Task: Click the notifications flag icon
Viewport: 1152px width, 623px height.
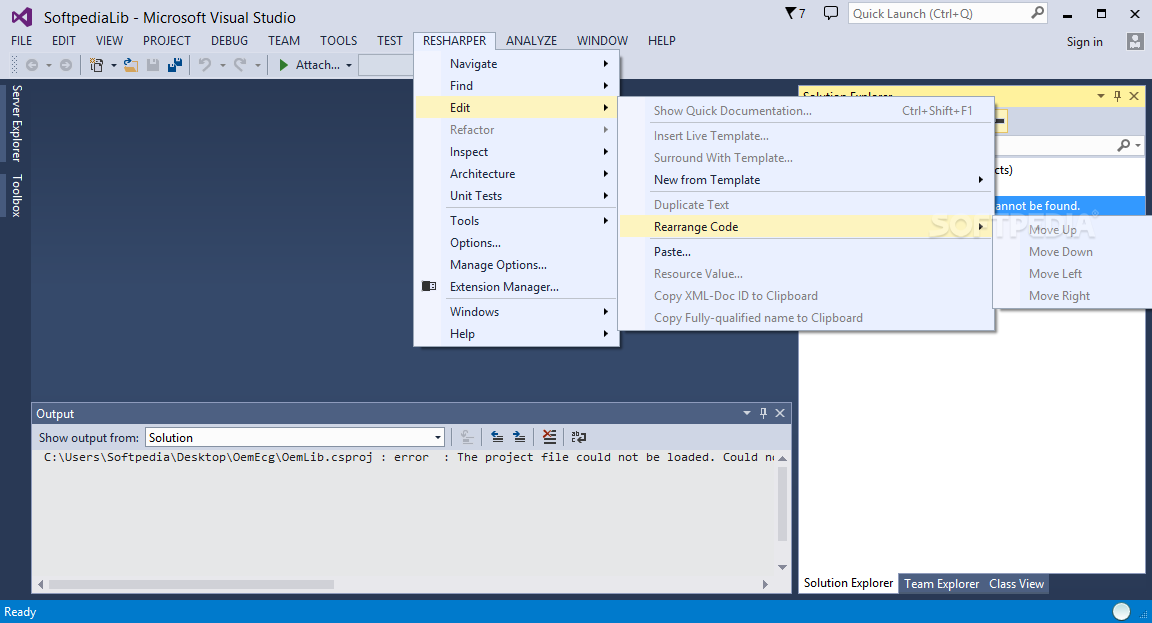Action: (795, 13)
